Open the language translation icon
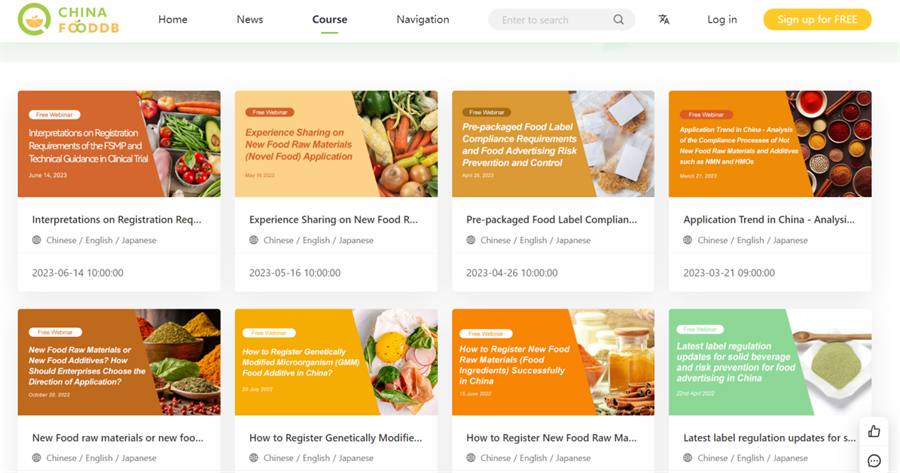900x473 pixels. coord(664,20)
